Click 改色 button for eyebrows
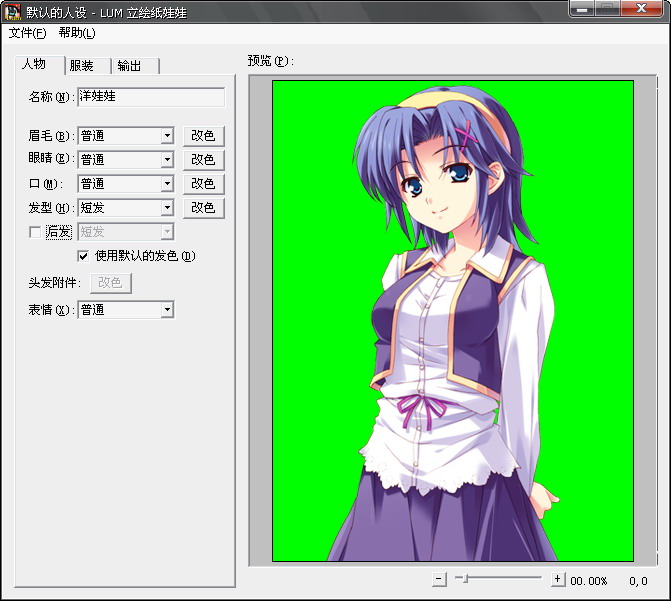This screenshot has width=671, height=601. 203,136
